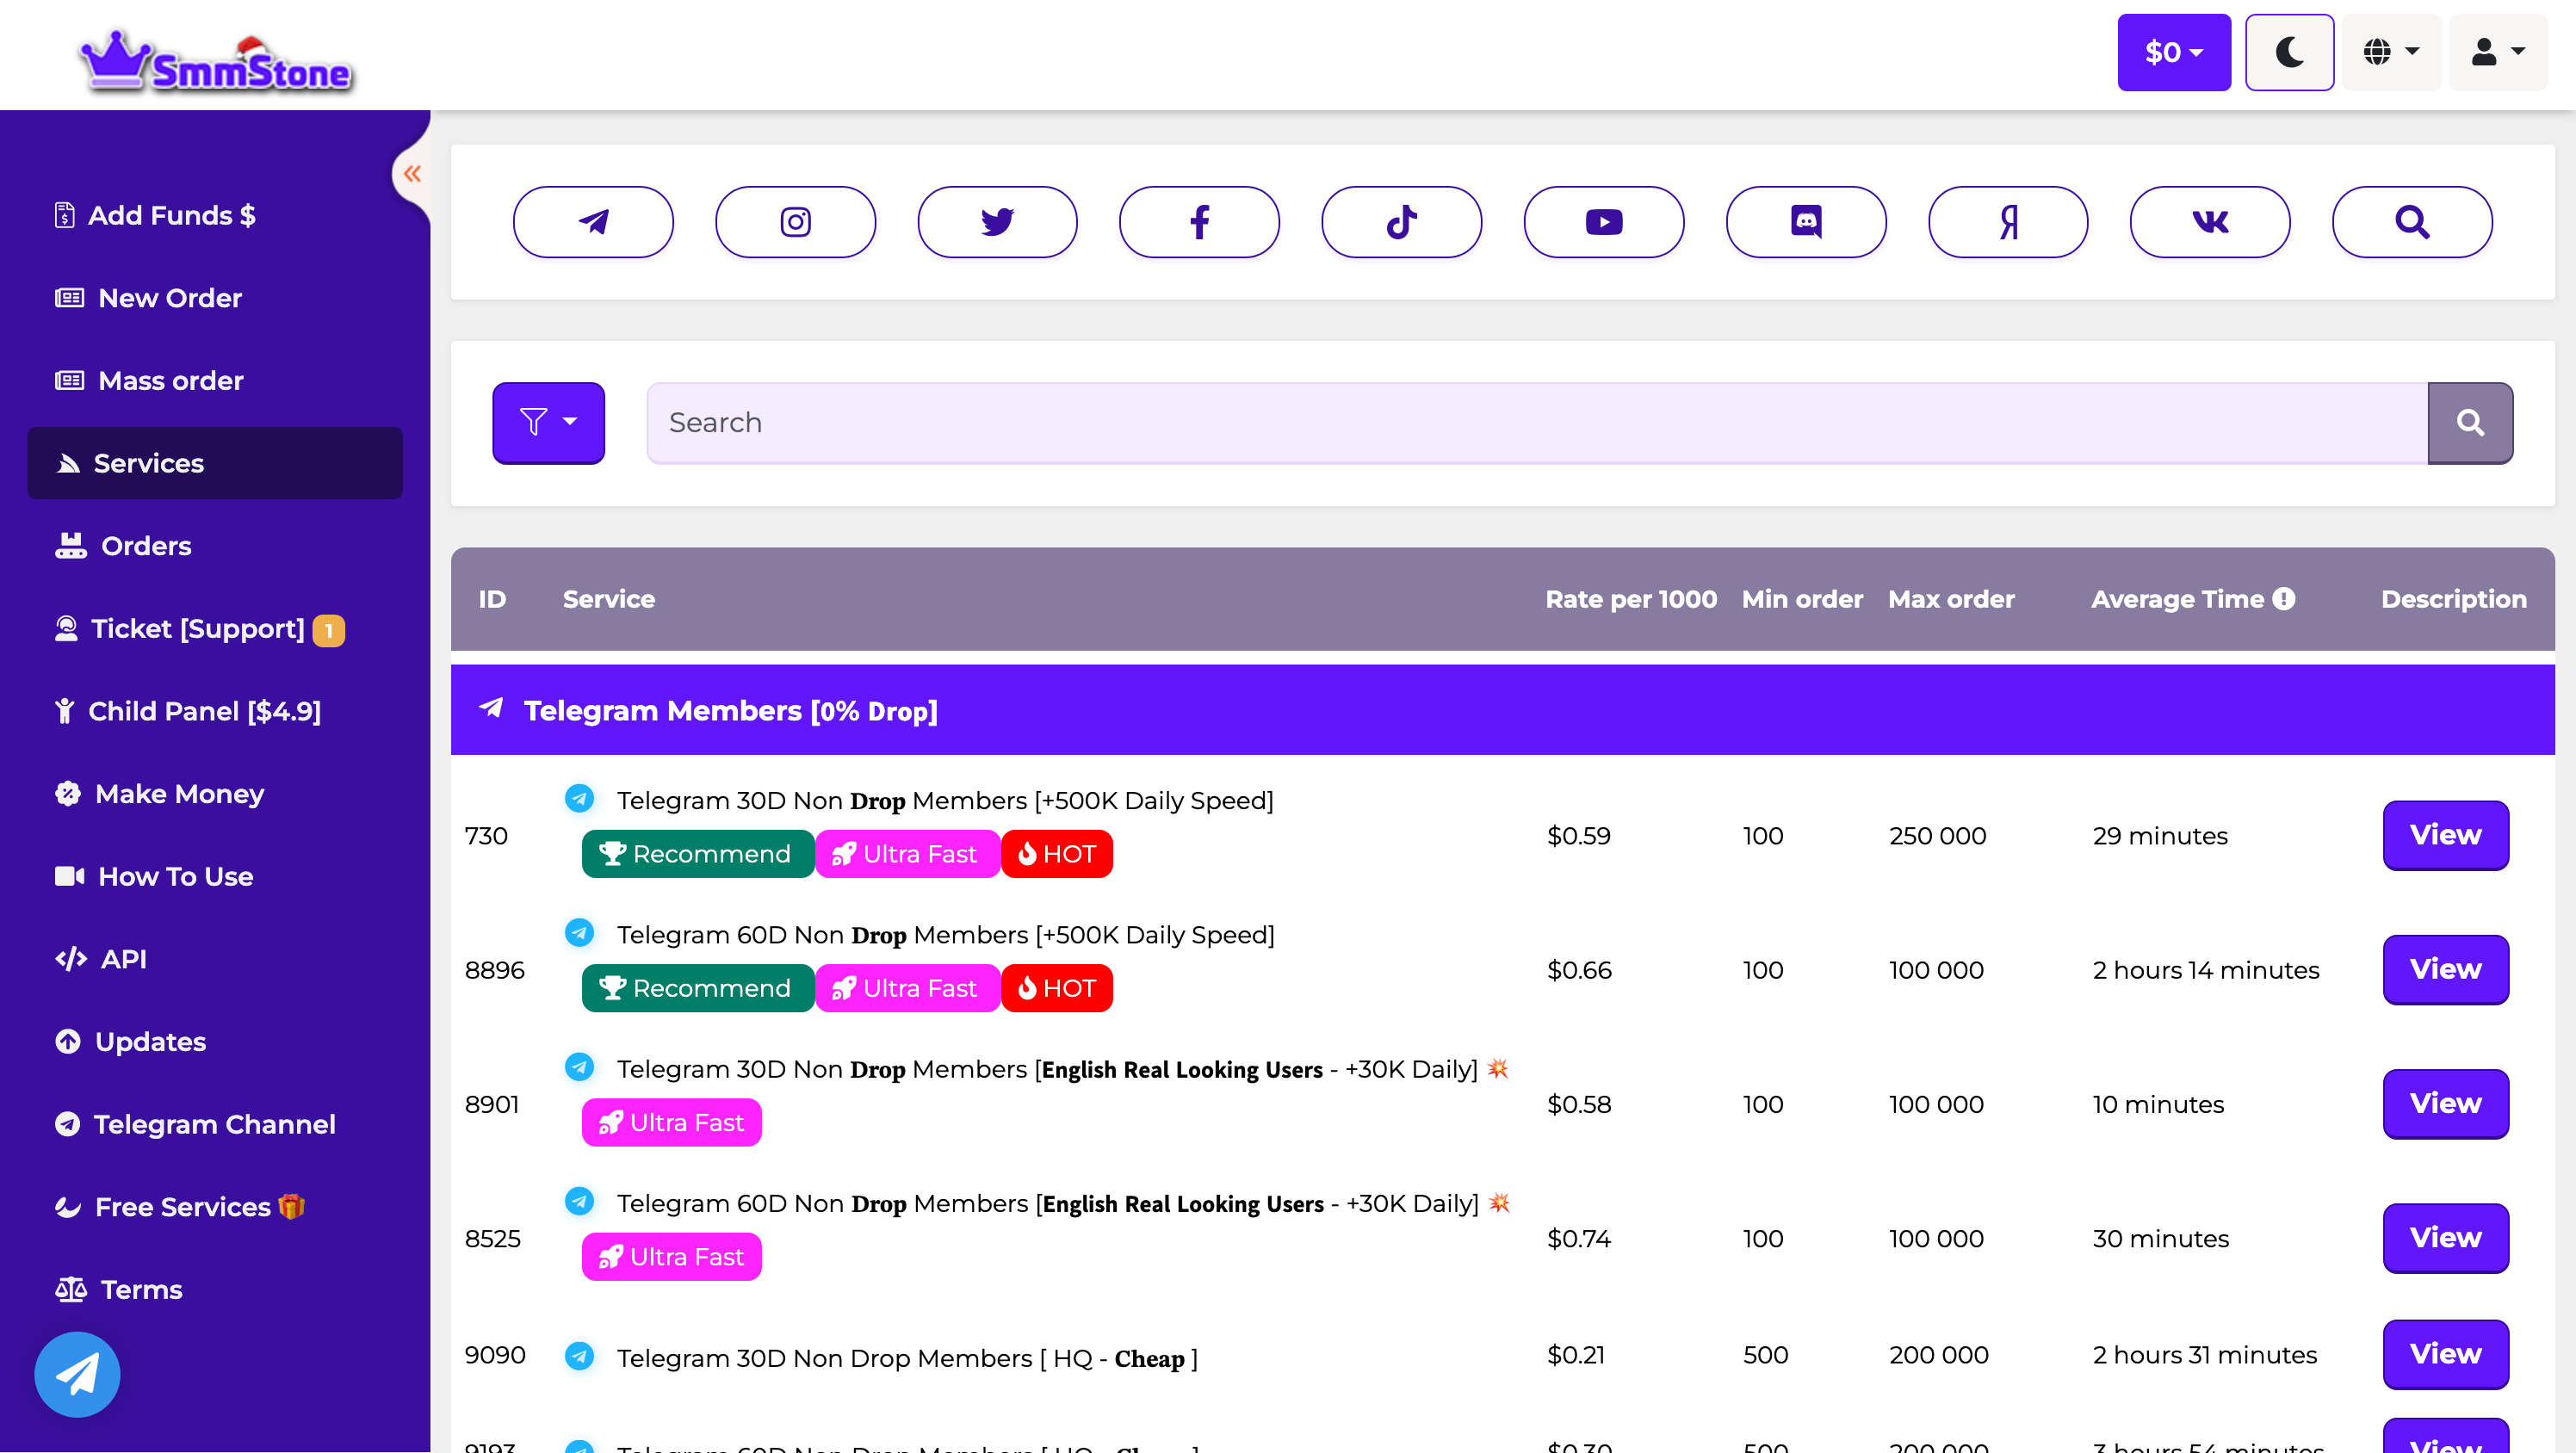Choose the Discord category icon
Viewport: 2576px width, 1453px height.
tap(1805, 222)
